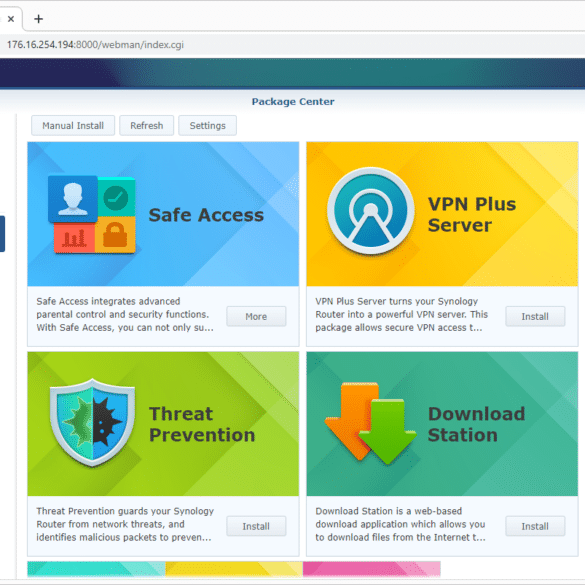
Task: Click the Download Station banner title
Action: [476, 424]
